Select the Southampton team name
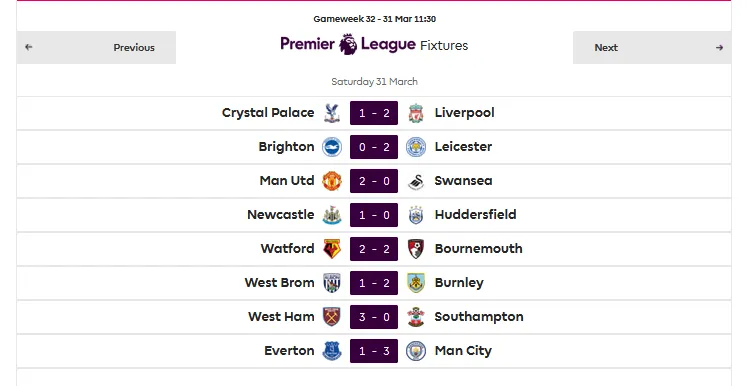 pos(479,317)
